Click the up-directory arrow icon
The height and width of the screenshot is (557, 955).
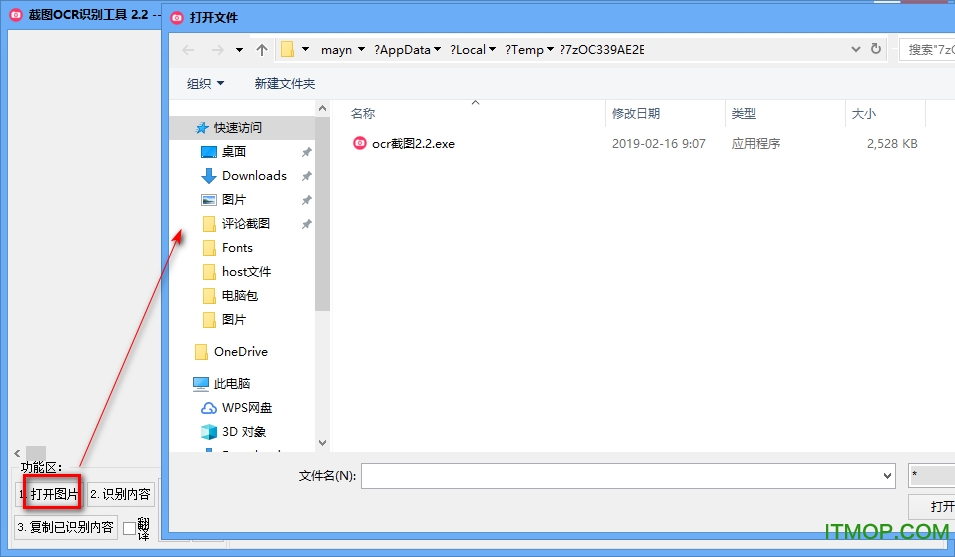point(262,49)
